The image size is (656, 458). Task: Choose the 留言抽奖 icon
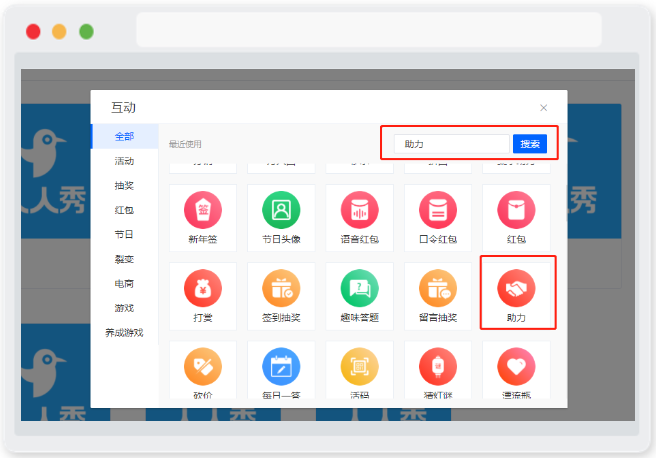tap(438, 288)
